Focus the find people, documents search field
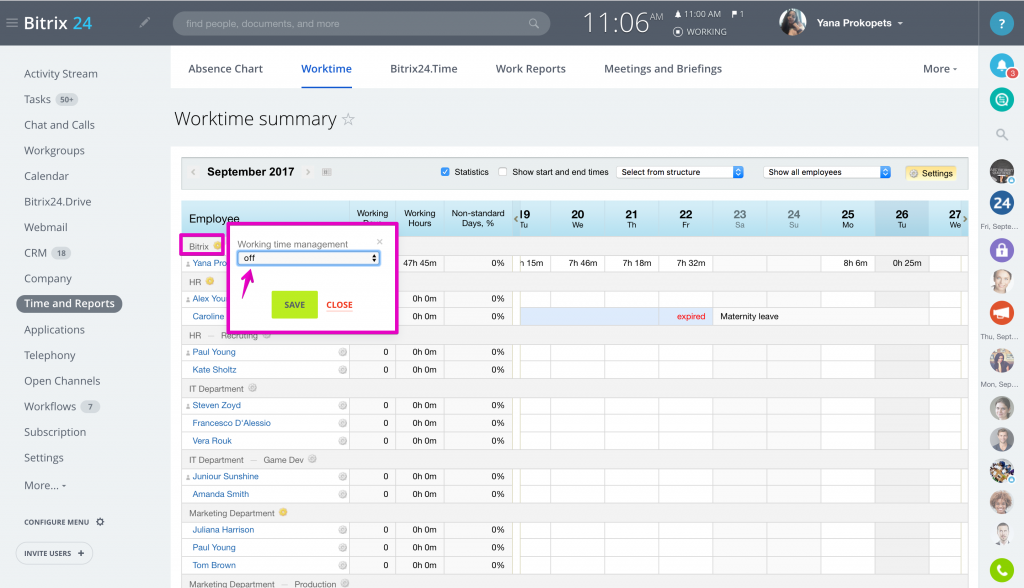 pos(361,24)
